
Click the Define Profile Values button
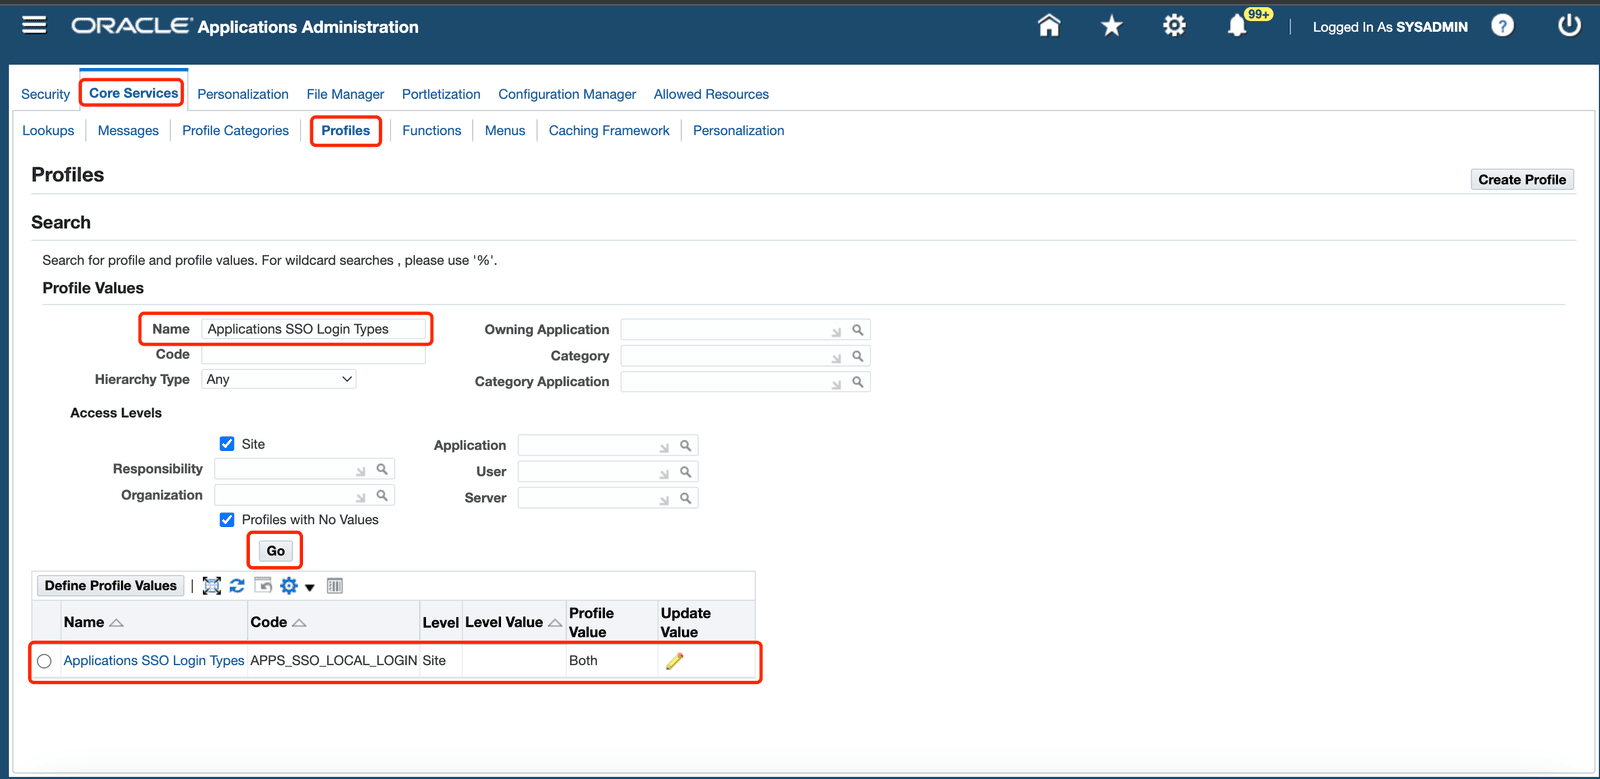pos(111,586)
